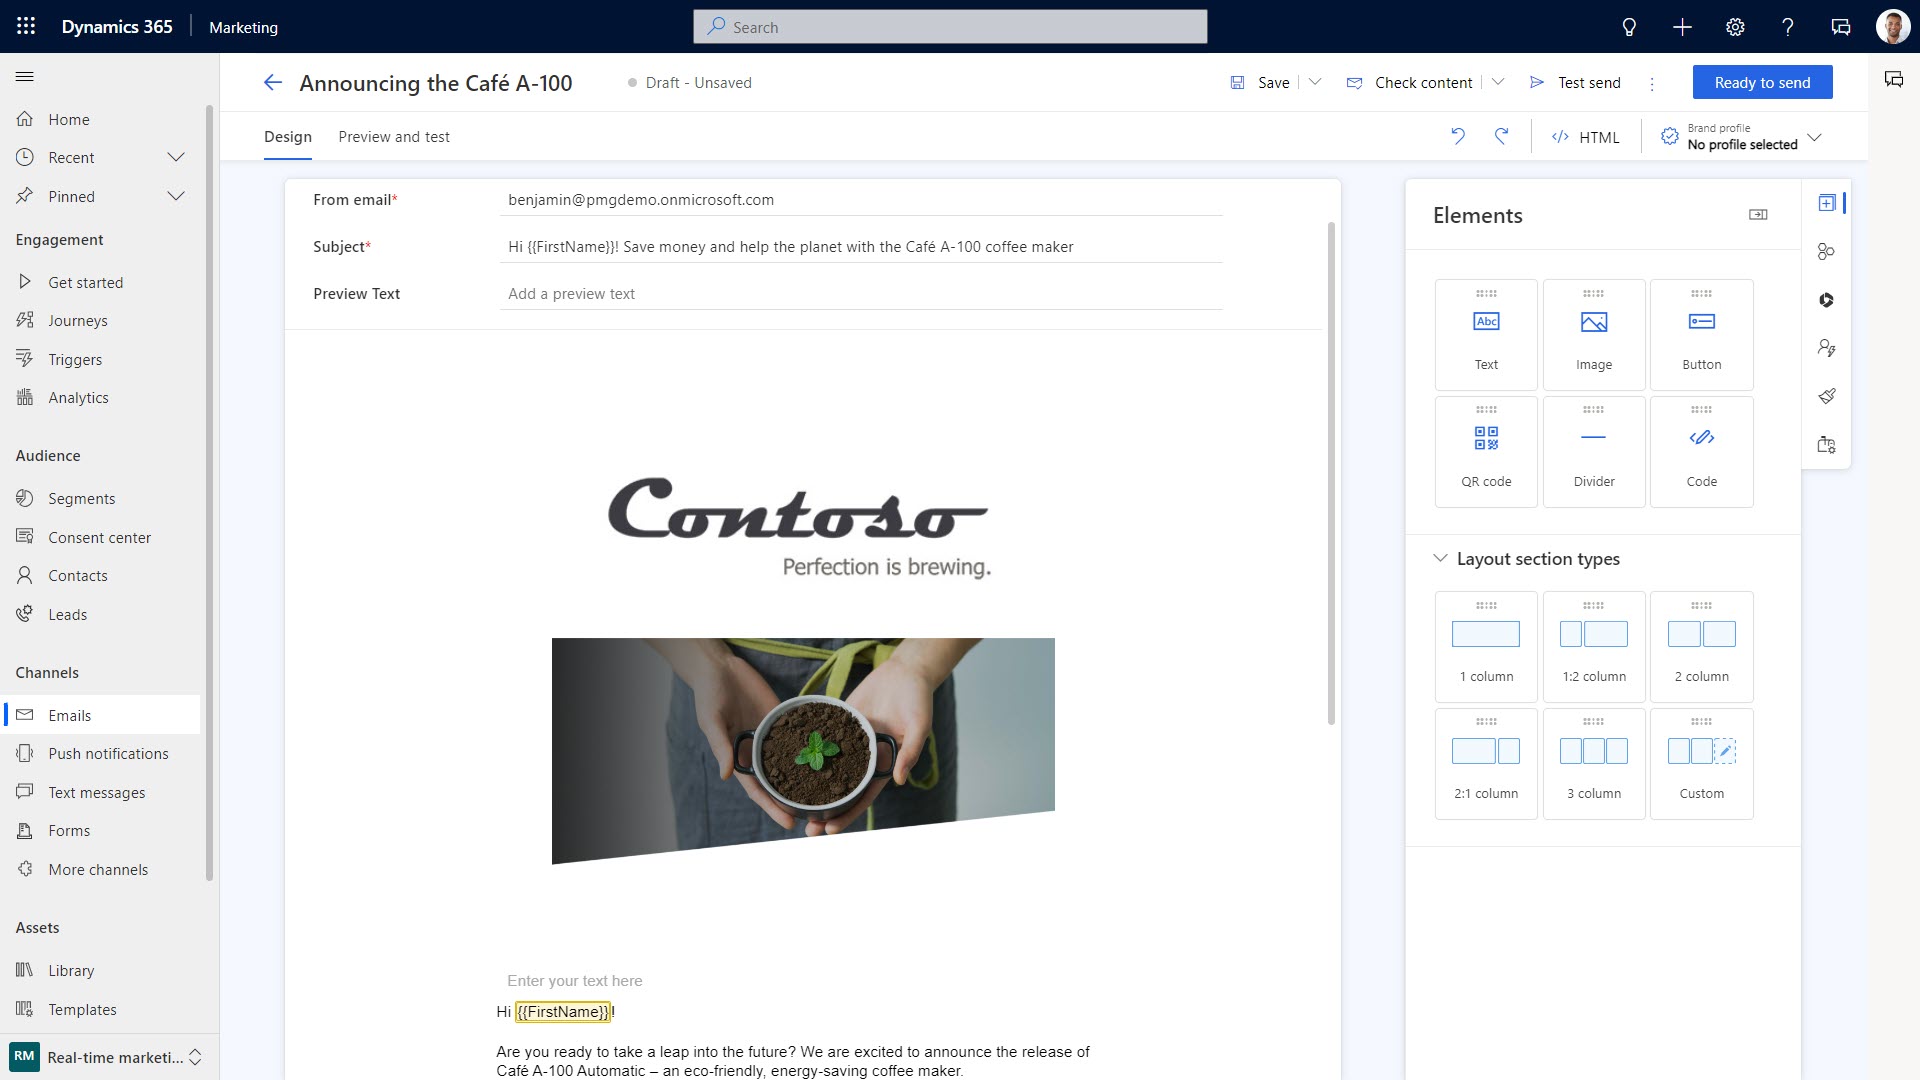Undo the last change
Viewport: 1920px width, 1080px height.
pos(1458,136)
